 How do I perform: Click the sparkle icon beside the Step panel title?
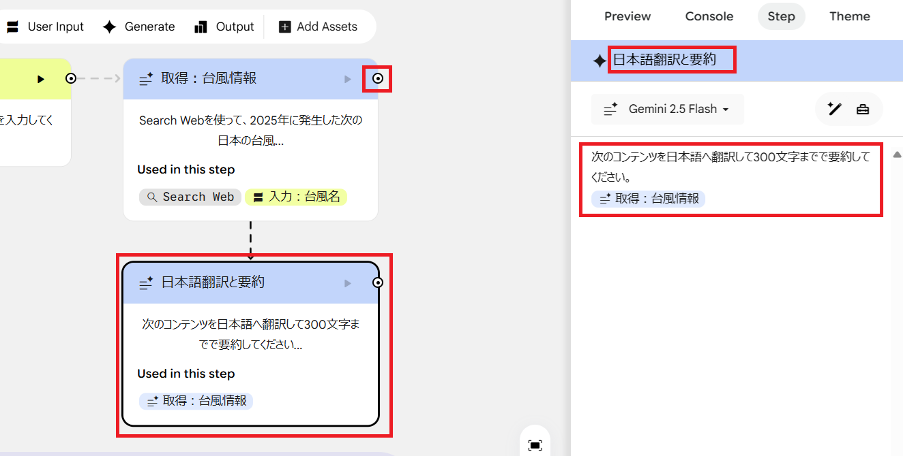coord(599,61)
